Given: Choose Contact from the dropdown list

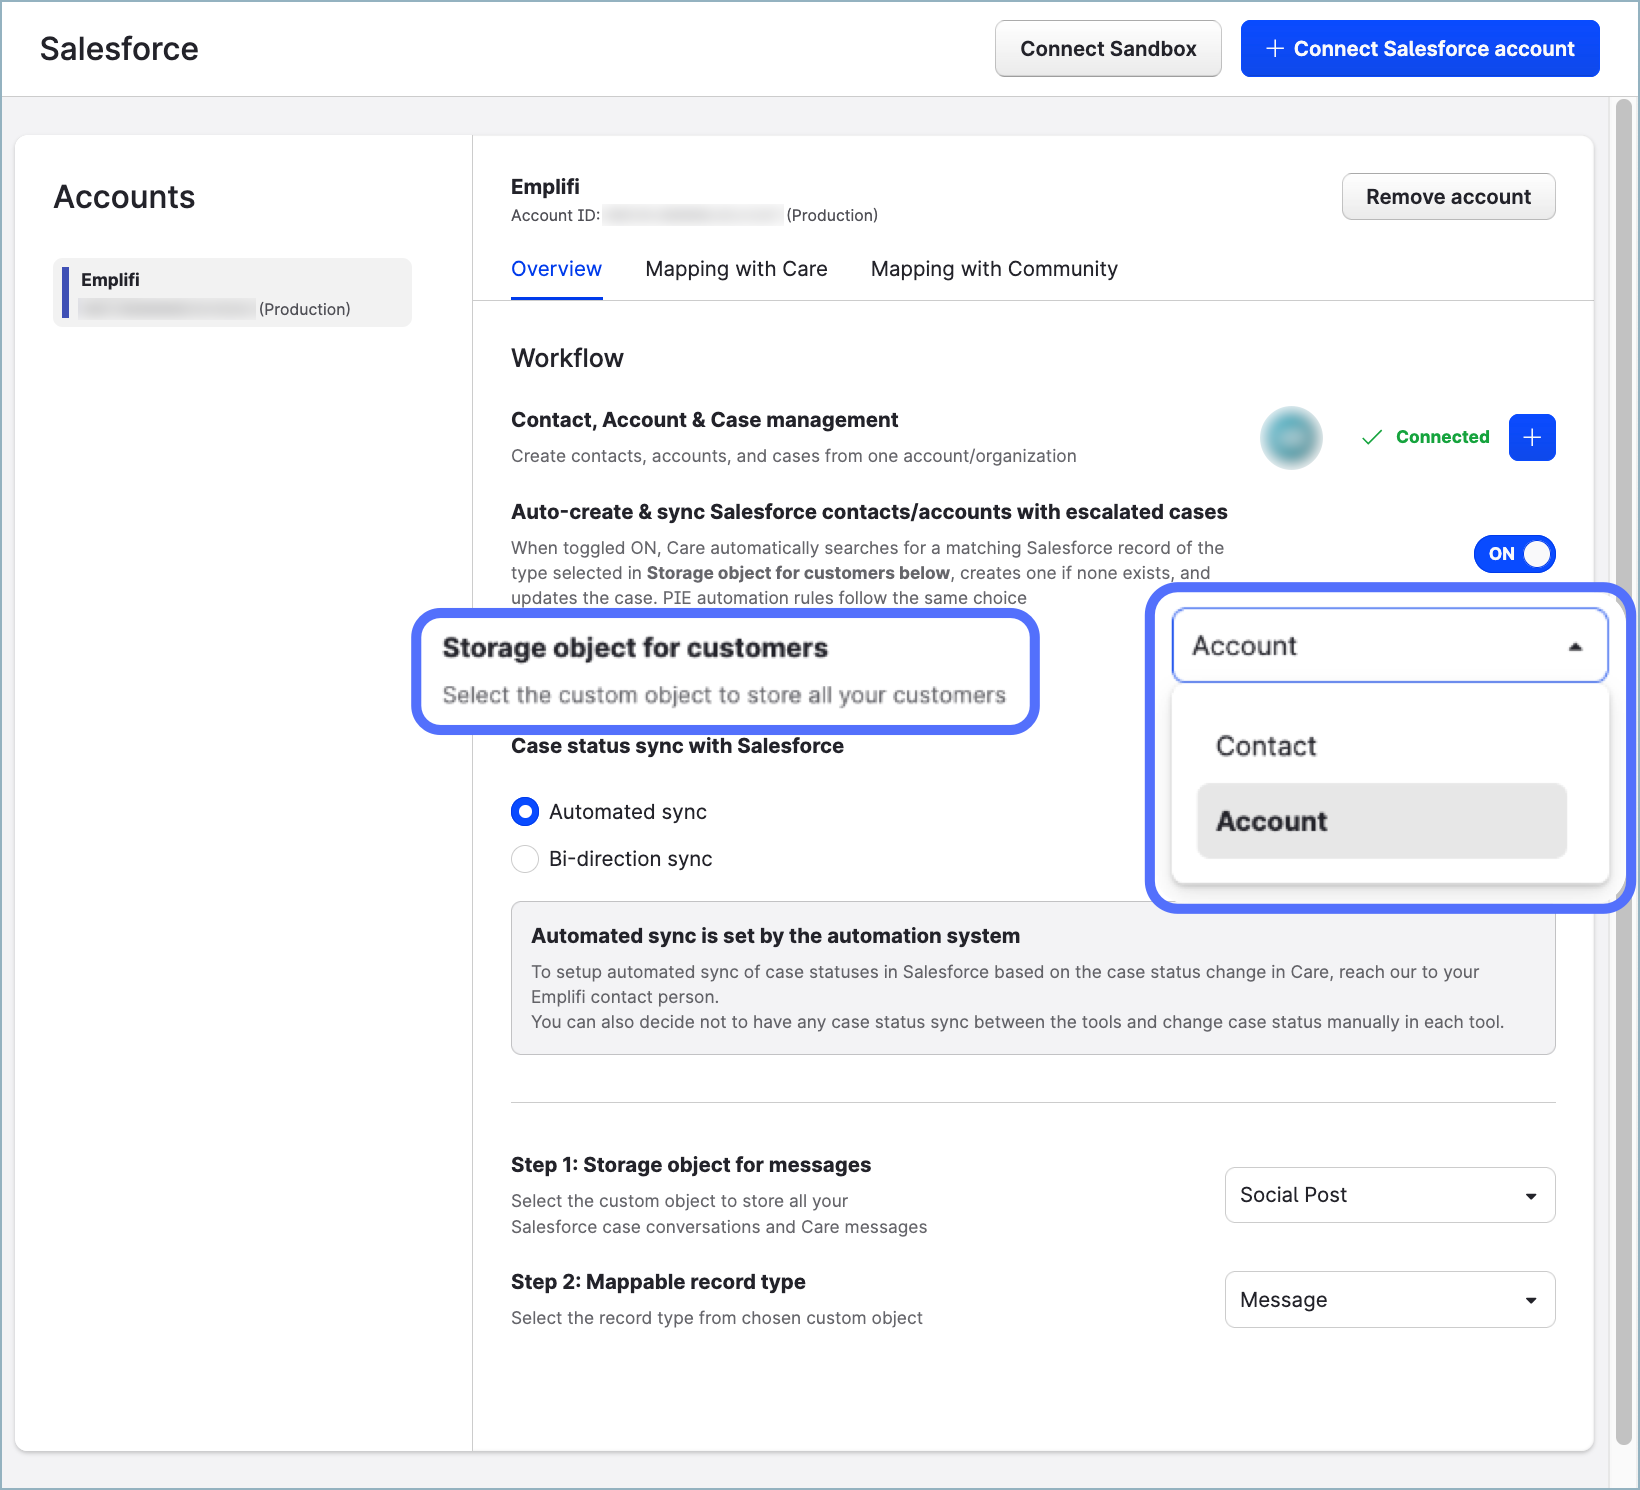Looking at the screenshot, I should (x=1266, y=746).
